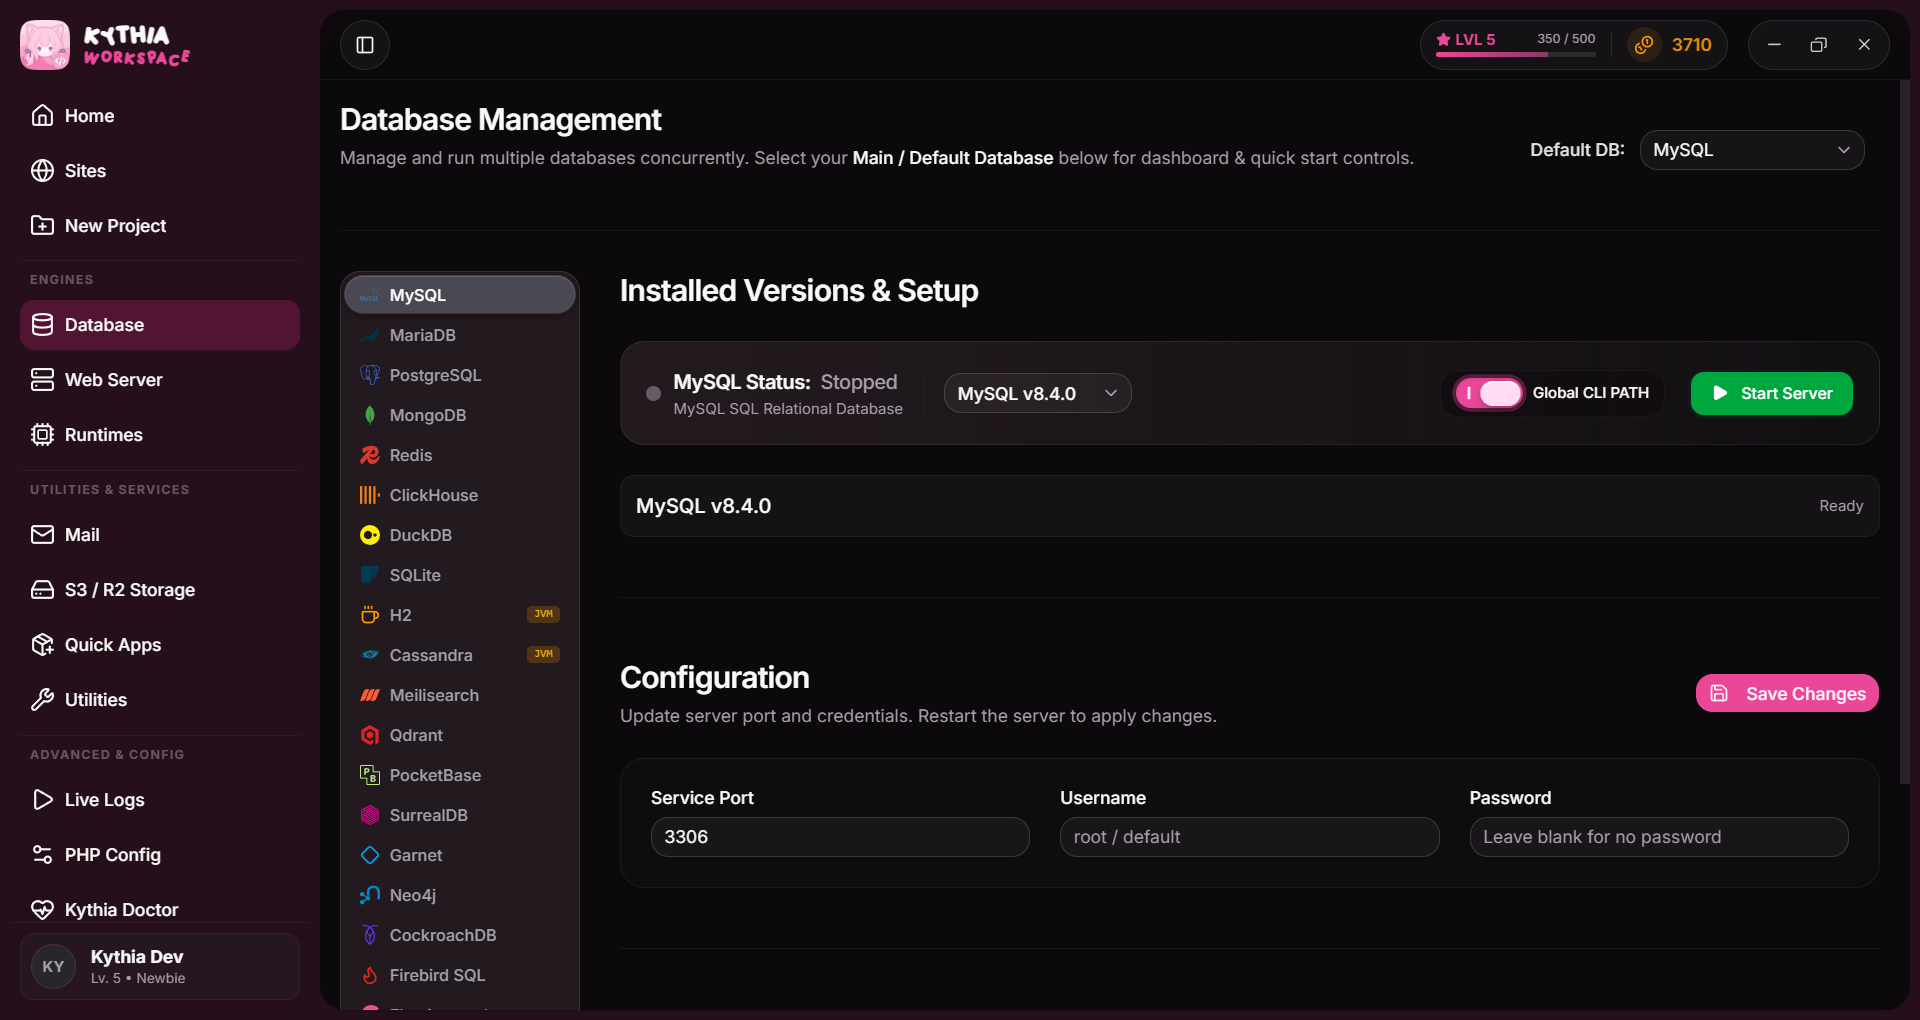Select the Neo4j icon
Viewport: 1920px width, 1020px height.
[x=370, y=895]
